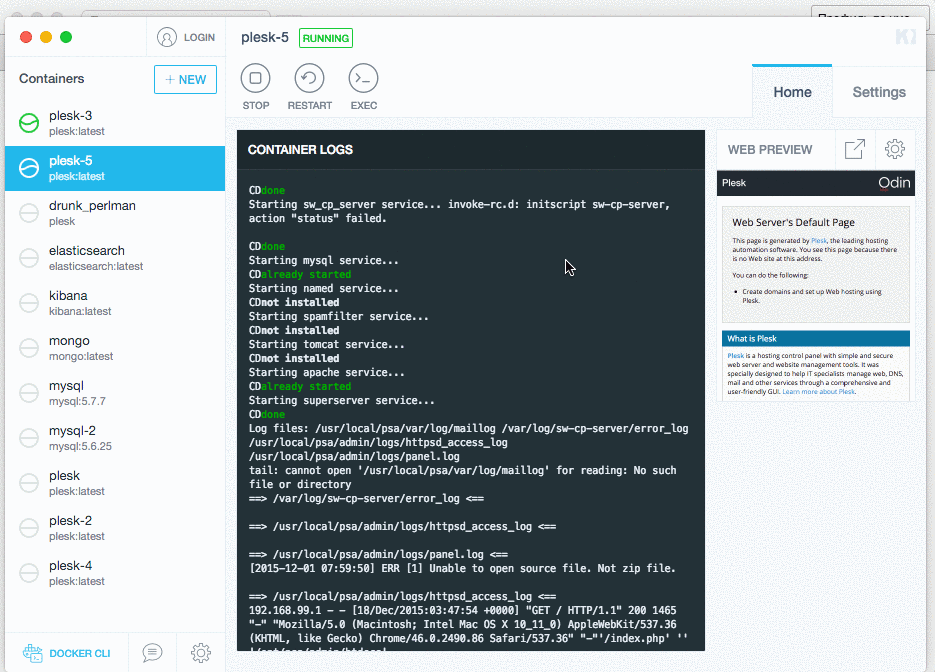Click plesk-4 stopped status icon
The width and height of the screenshot is (935, 672).
(x=29, y=573)
